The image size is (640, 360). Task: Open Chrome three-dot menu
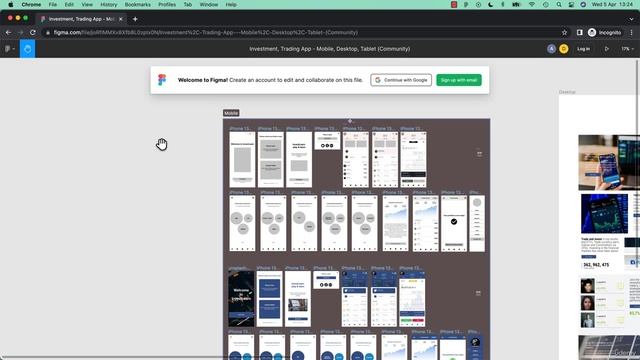(x=631, y=33)
